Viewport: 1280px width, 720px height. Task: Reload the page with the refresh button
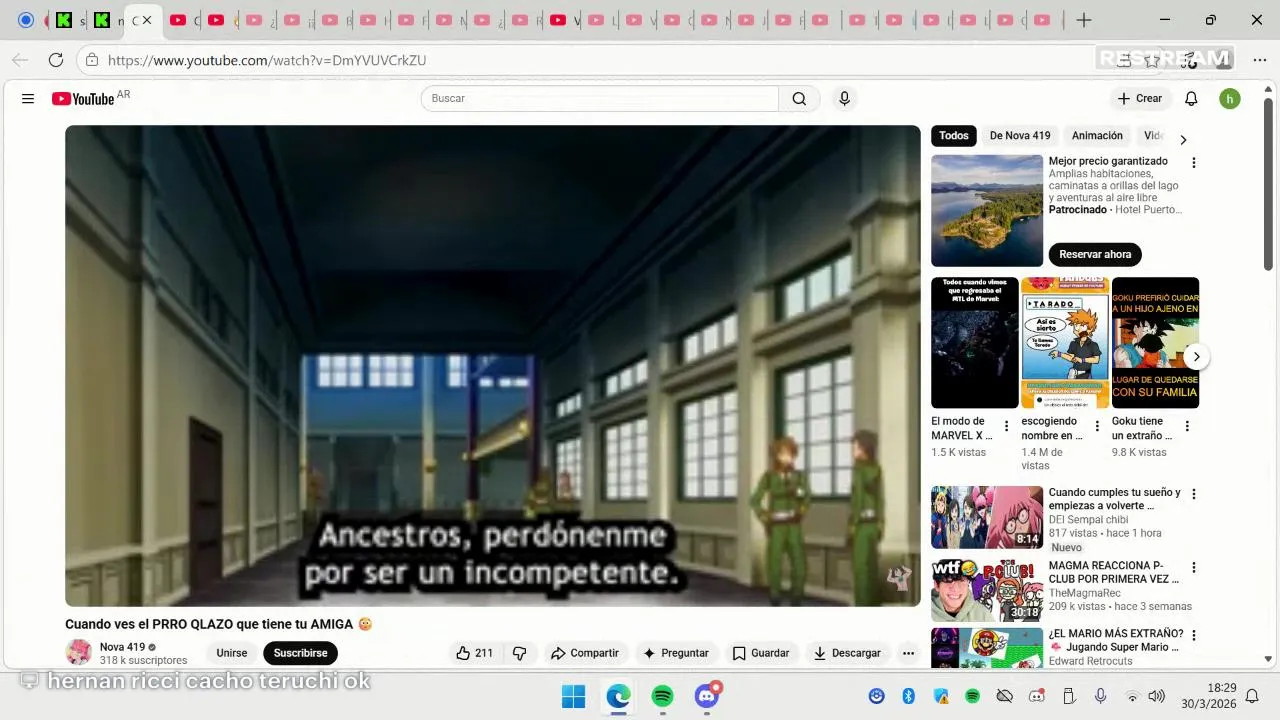[56, 60]
